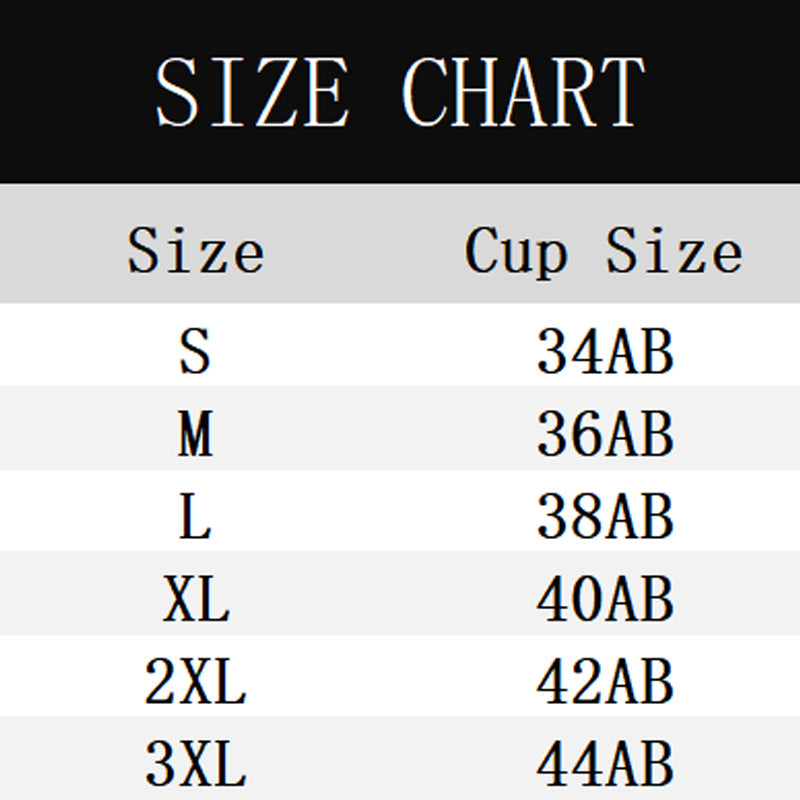The width and height of the screenshot is (800, 800).
Task: Choose the M size cell
Action: pos(196,435)
